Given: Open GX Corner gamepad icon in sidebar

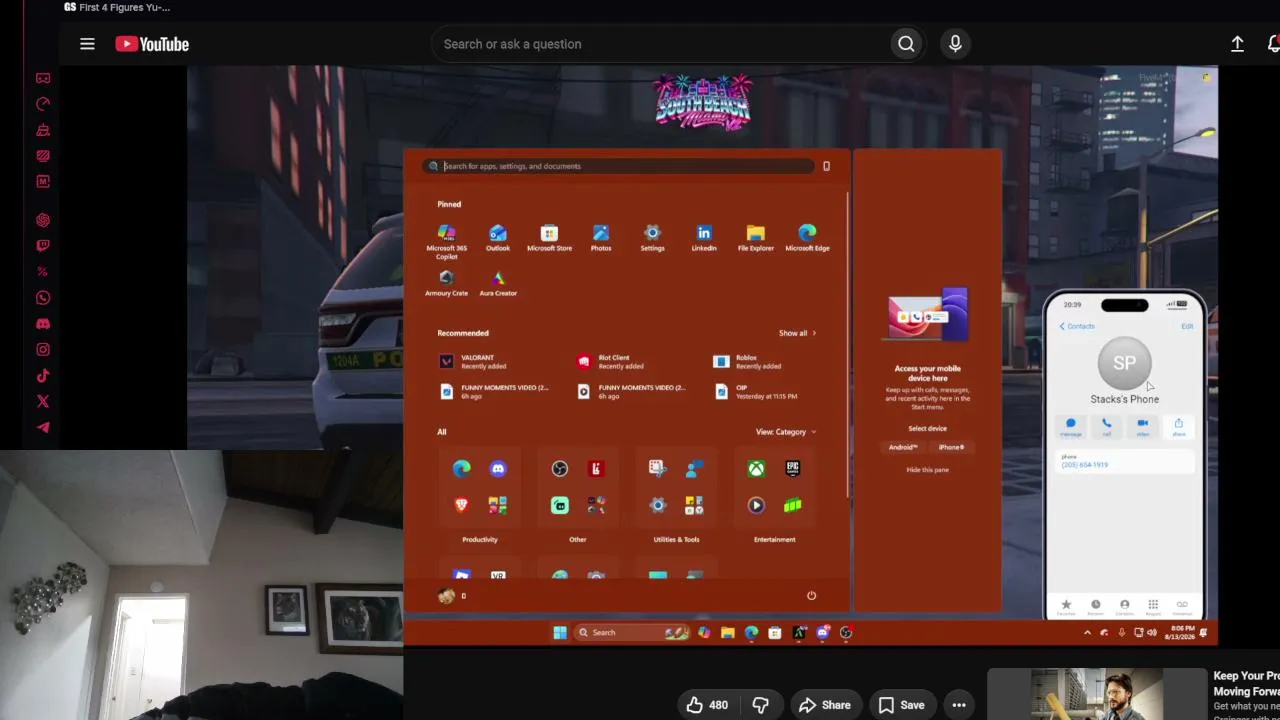Looking at the screenshot, I should [43, 78].
